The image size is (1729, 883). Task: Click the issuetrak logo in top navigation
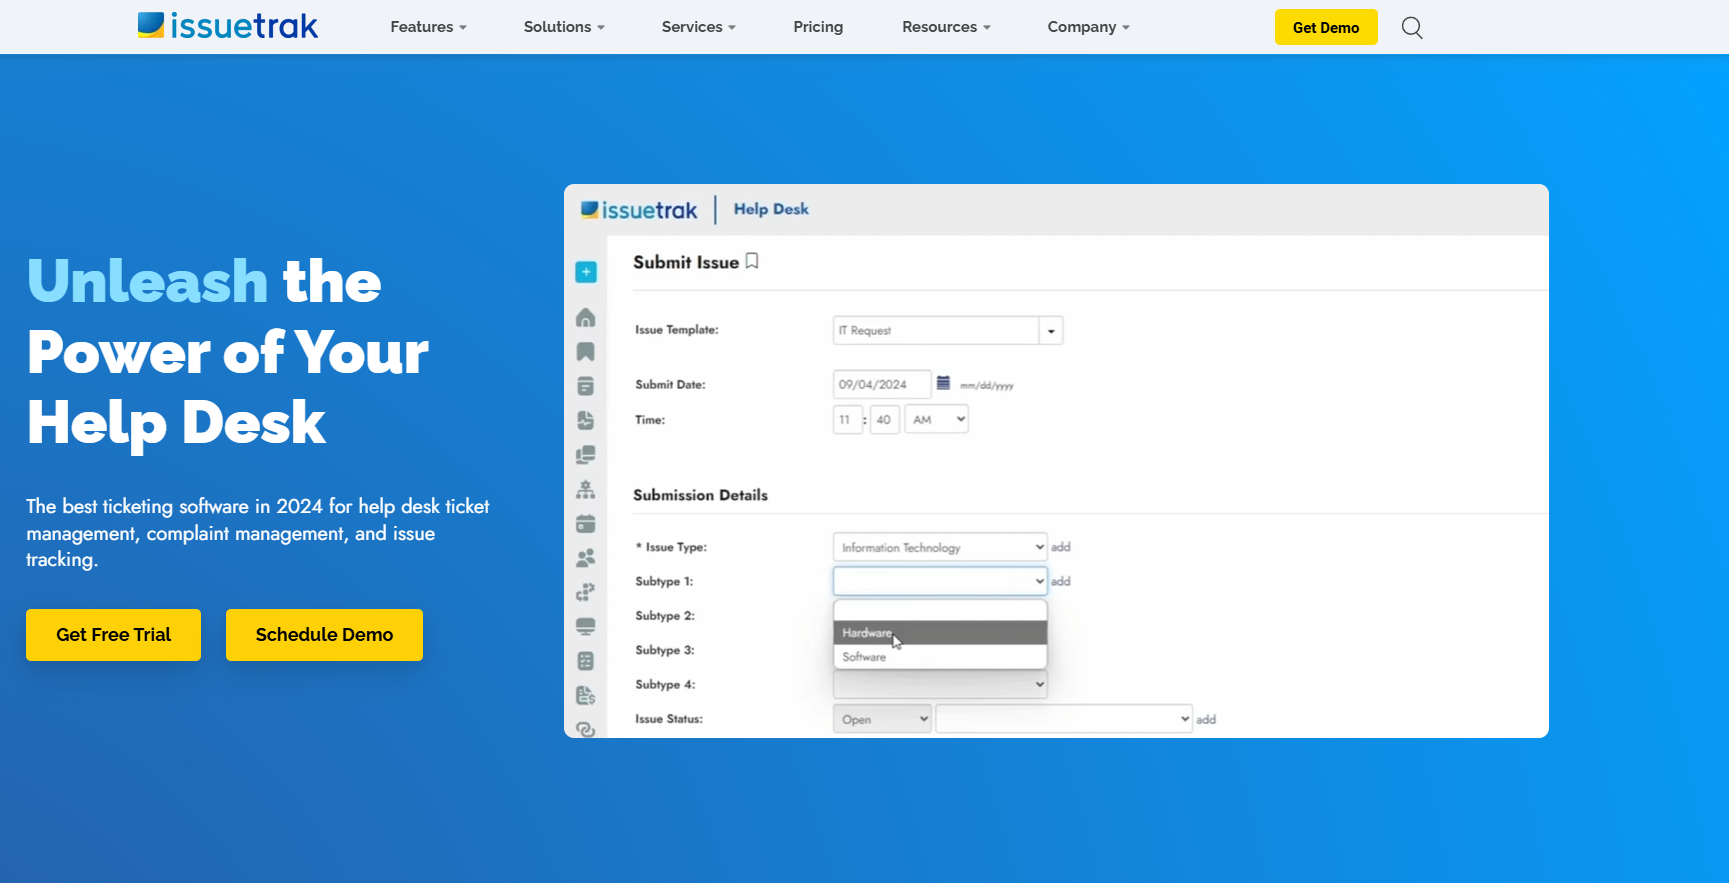click(228, 26)
